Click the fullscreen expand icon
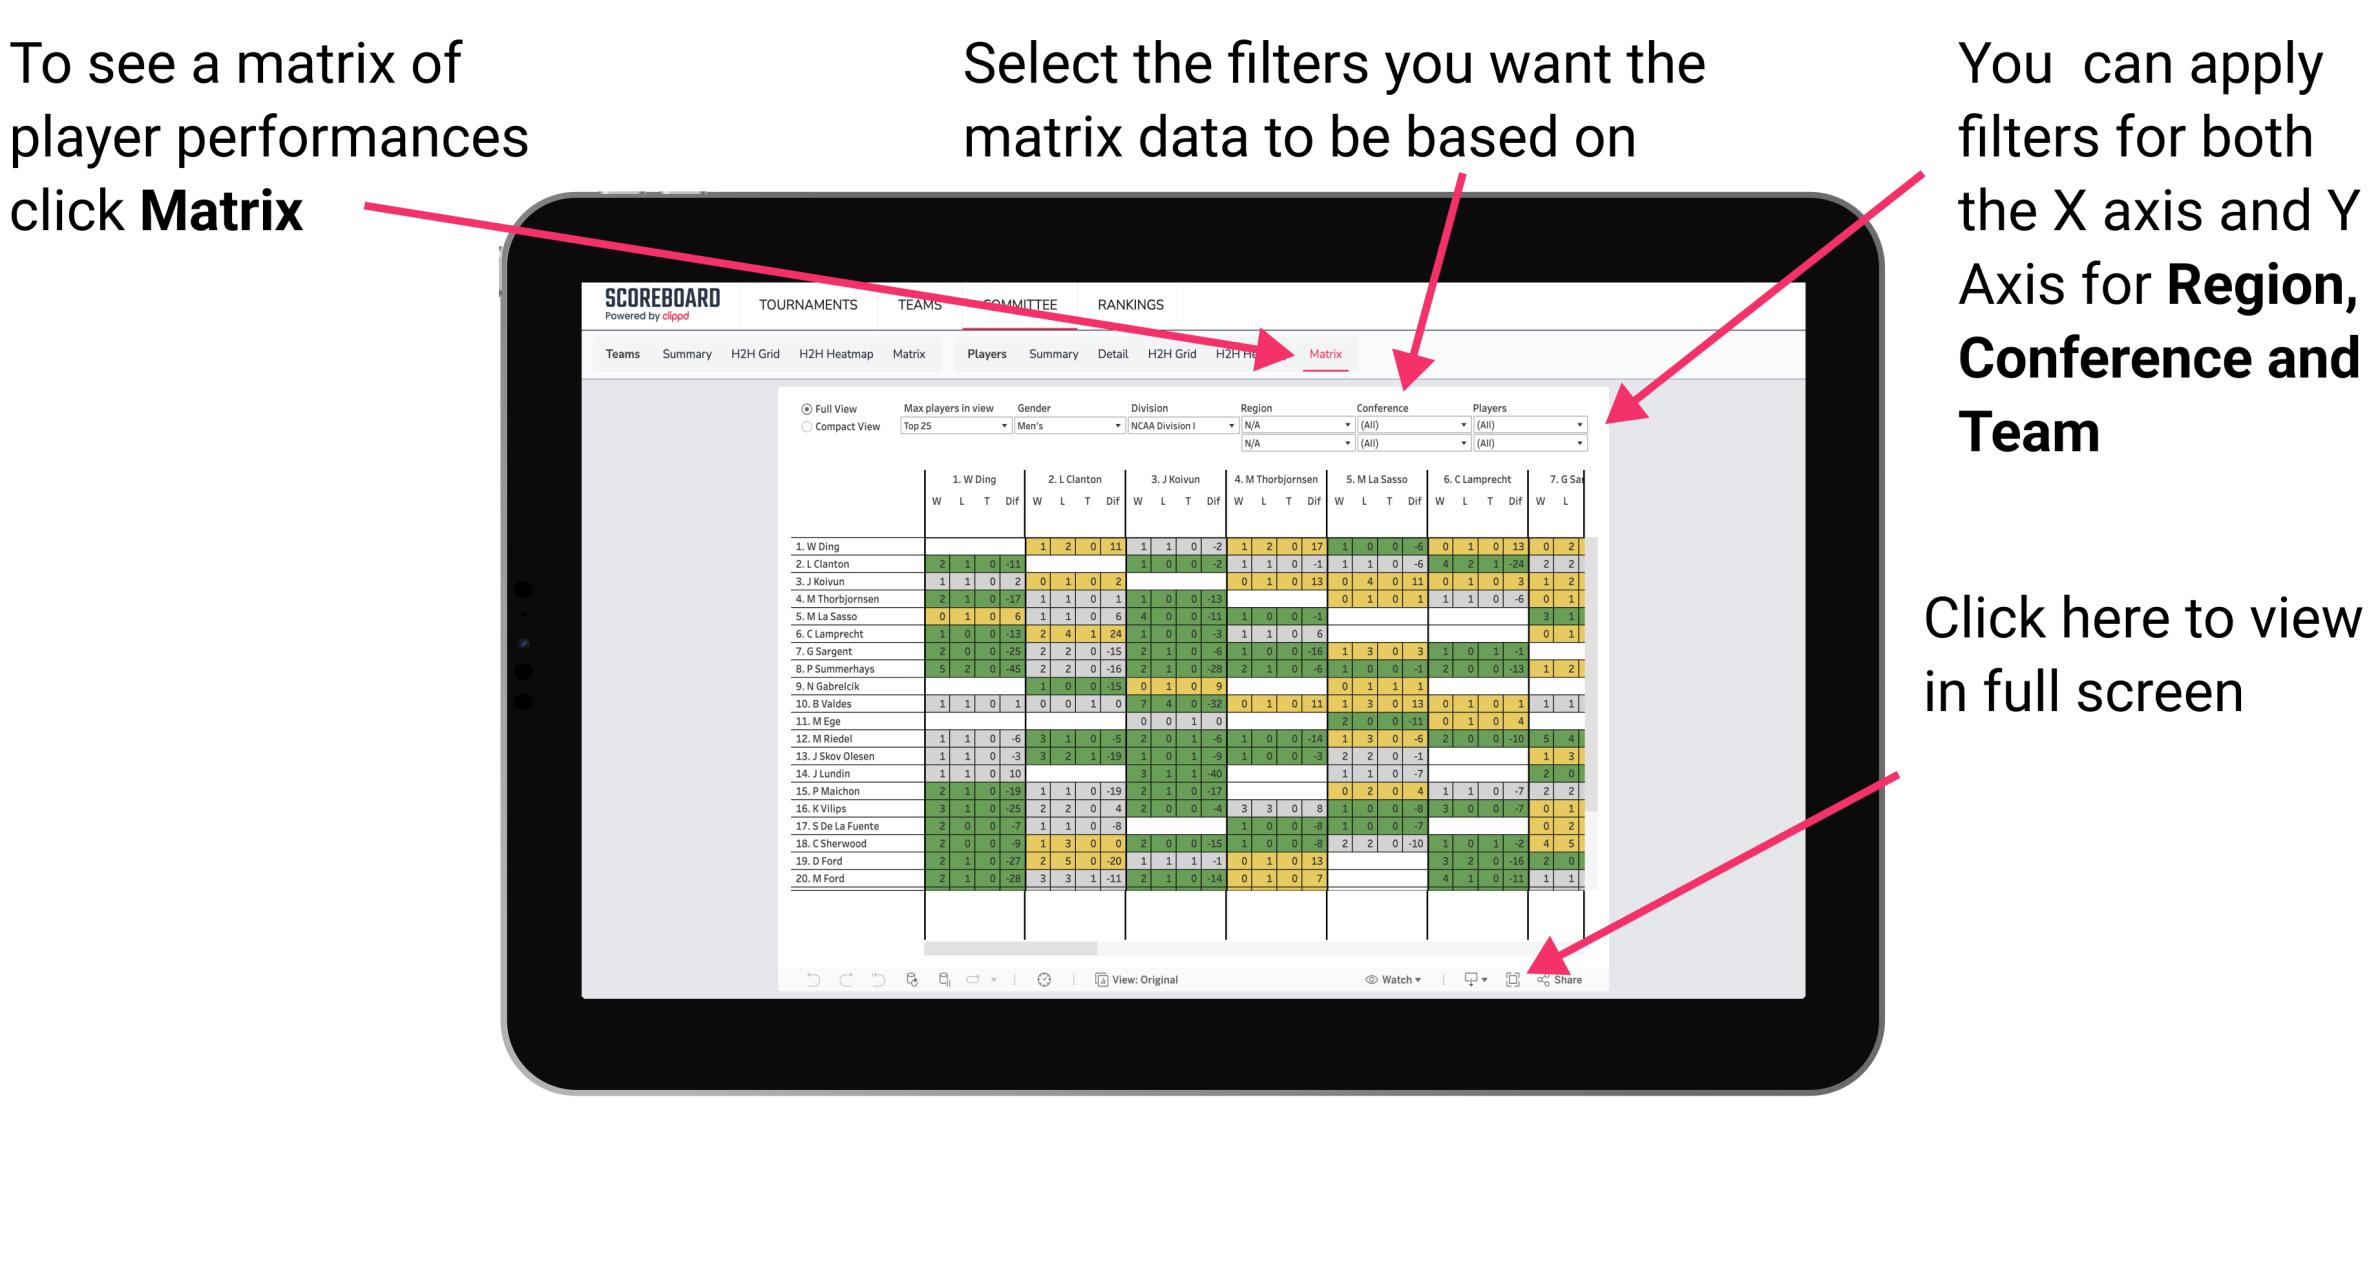Viewport: 2378px width, 1280px height. pos(1514,980)
